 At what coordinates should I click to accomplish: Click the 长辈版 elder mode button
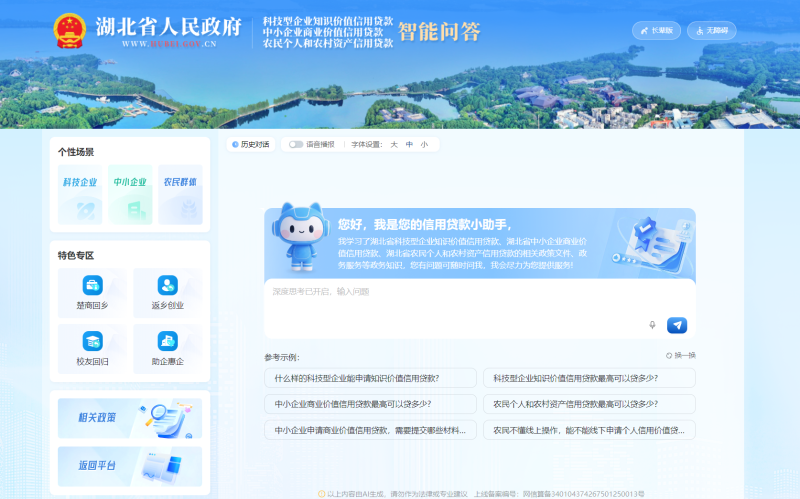click(656, 30)
